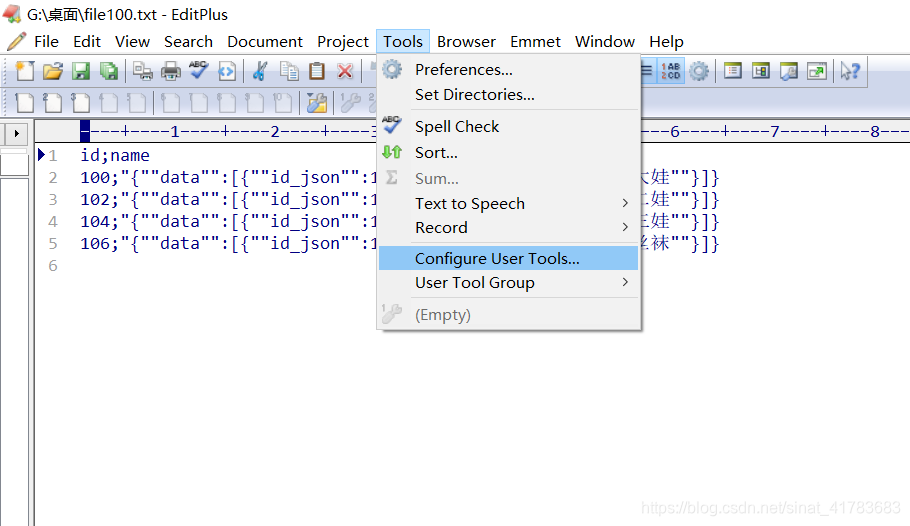Click the Paste clipboard icon
Image resolution: width=910 pixels, height=526 pixels.
pos(317,71)
